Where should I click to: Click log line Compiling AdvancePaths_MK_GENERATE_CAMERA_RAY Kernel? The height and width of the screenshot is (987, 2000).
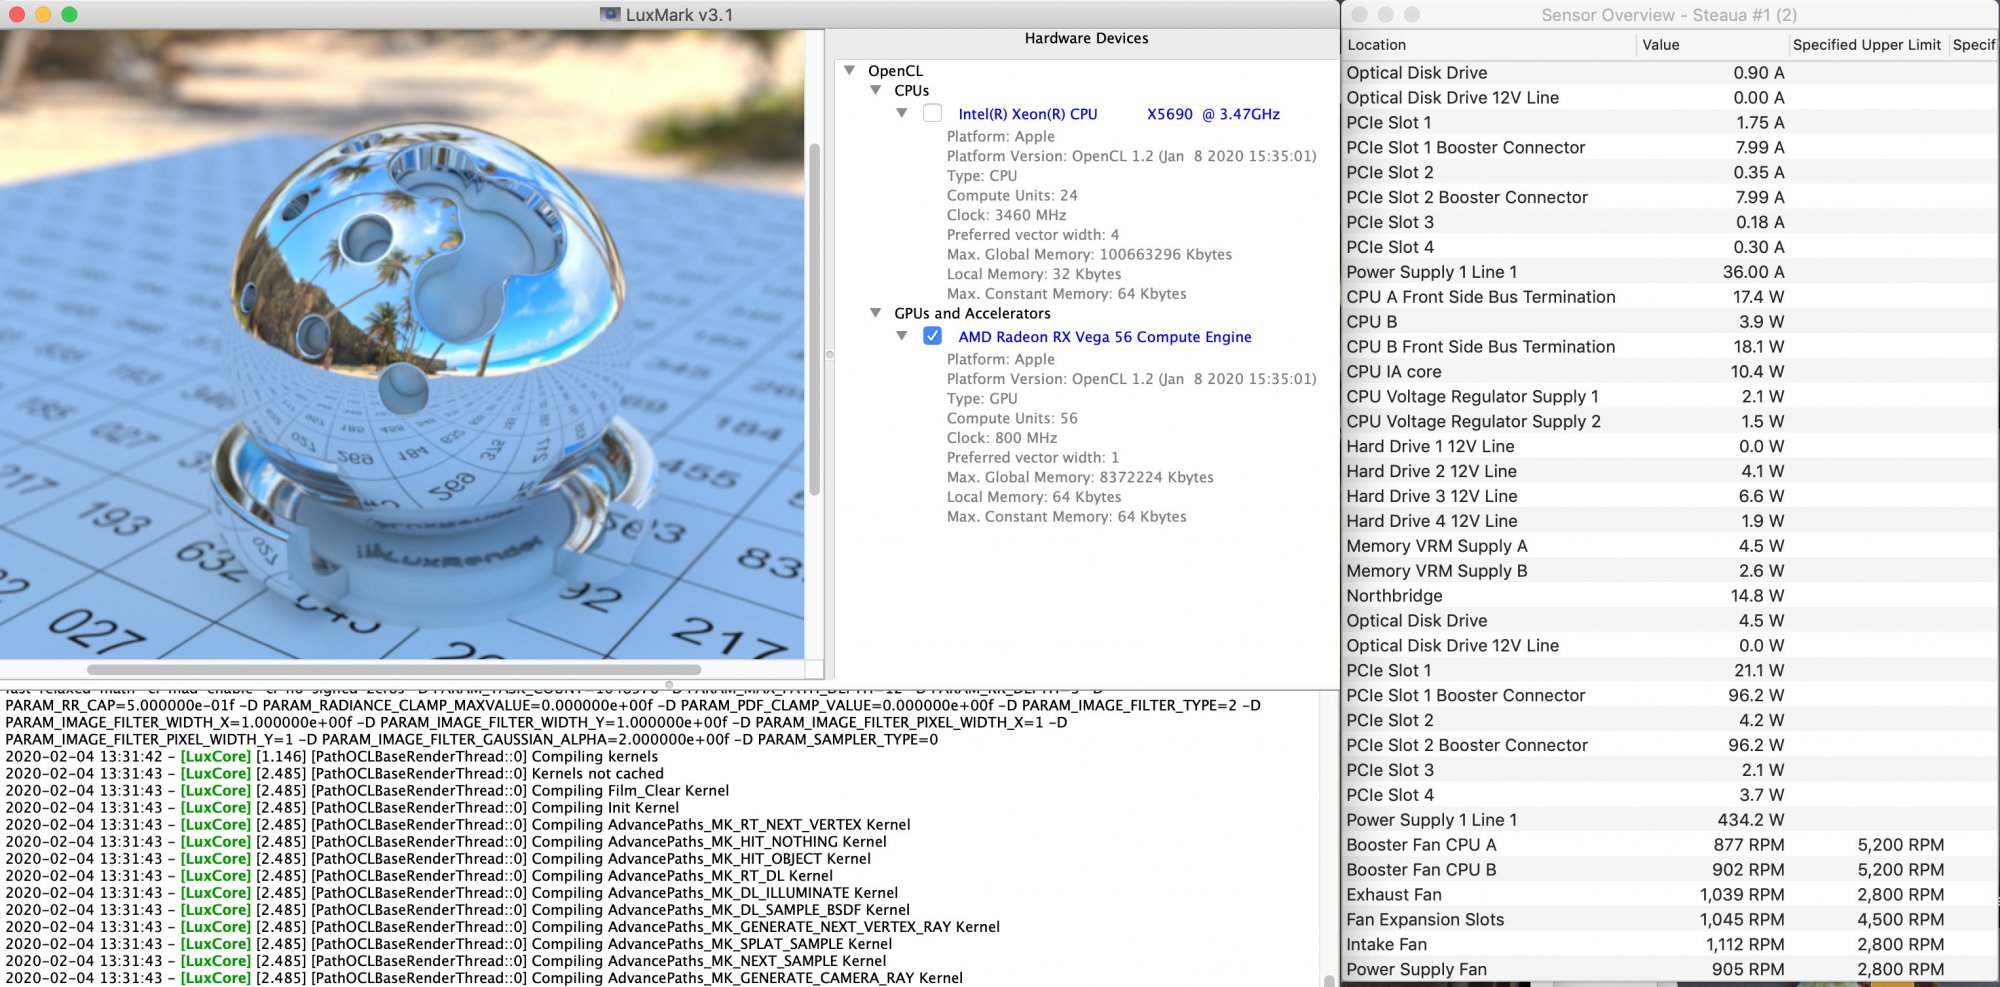click(x=484, y=978)
